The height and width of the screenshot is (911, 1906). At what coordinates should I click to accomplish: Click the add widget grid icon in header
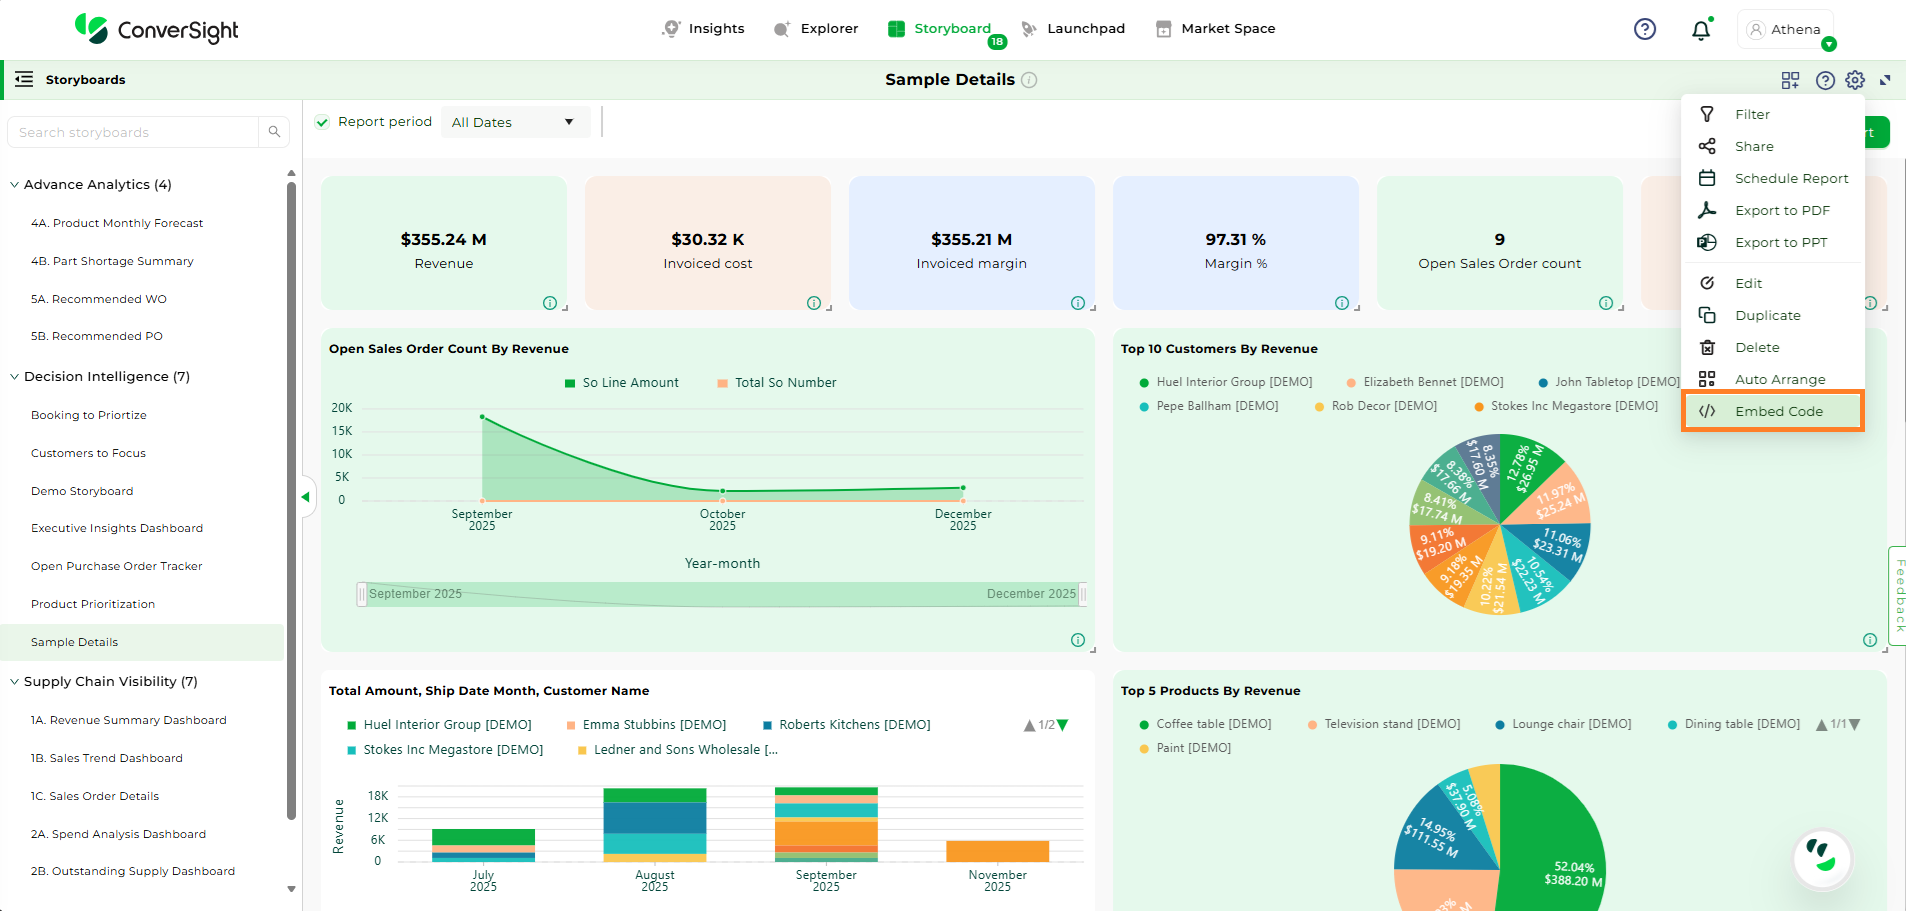click(x=1790, y=80)
